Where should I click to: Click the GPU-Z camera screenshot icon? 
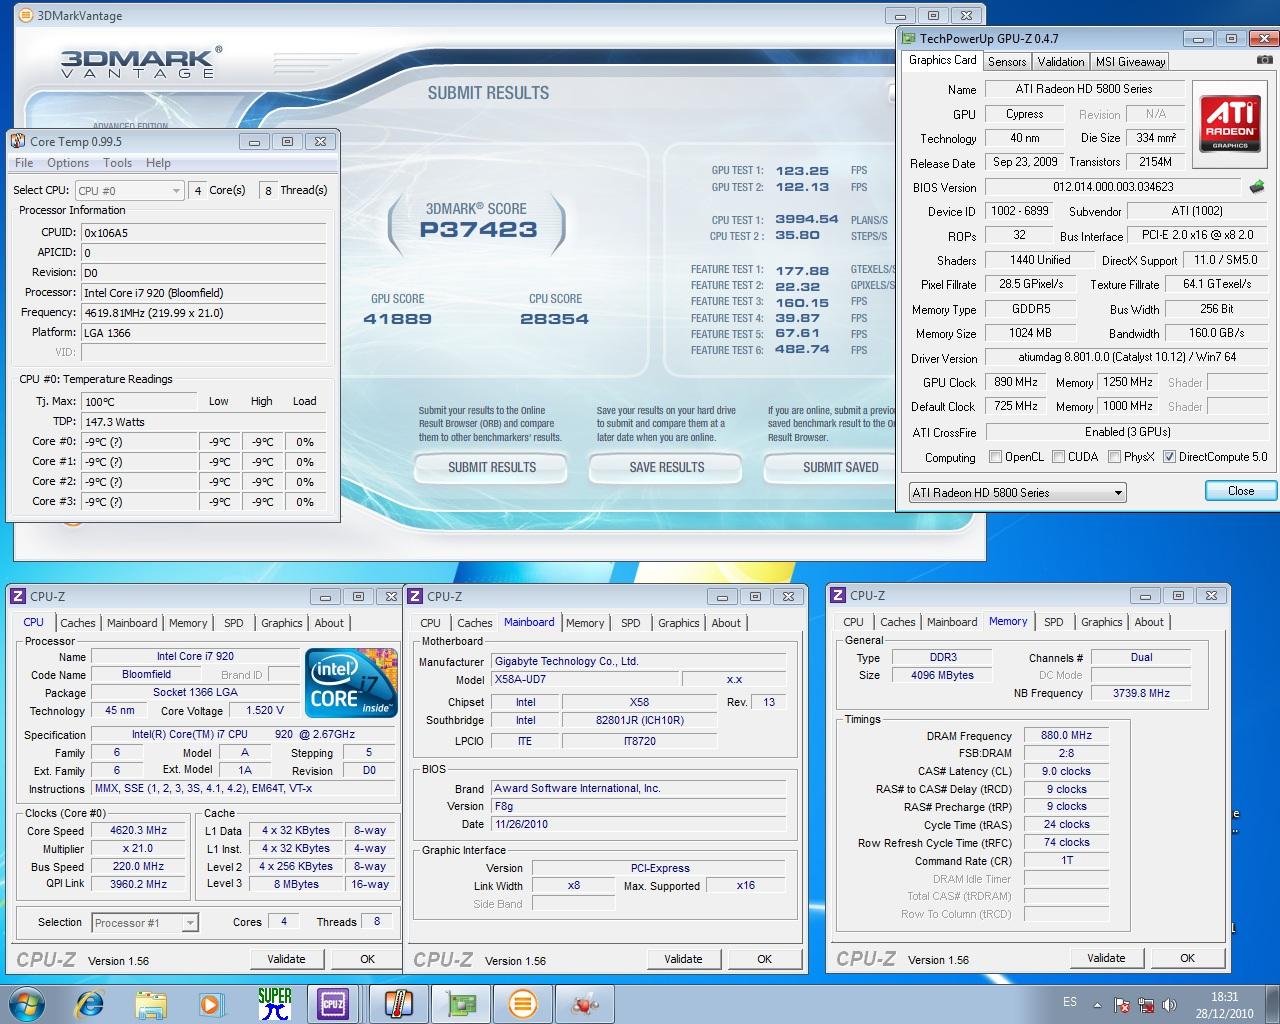point(1265,60)
